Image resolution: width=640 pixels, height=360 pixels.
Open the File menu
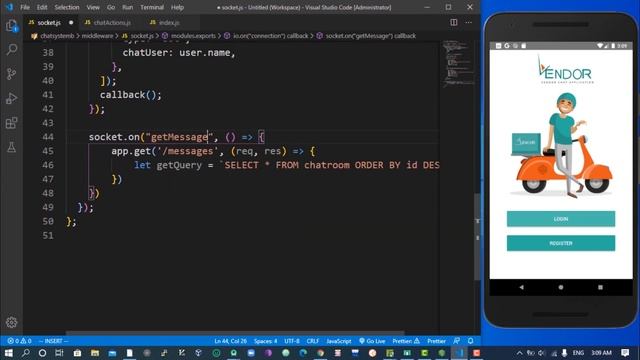point(25,7)
